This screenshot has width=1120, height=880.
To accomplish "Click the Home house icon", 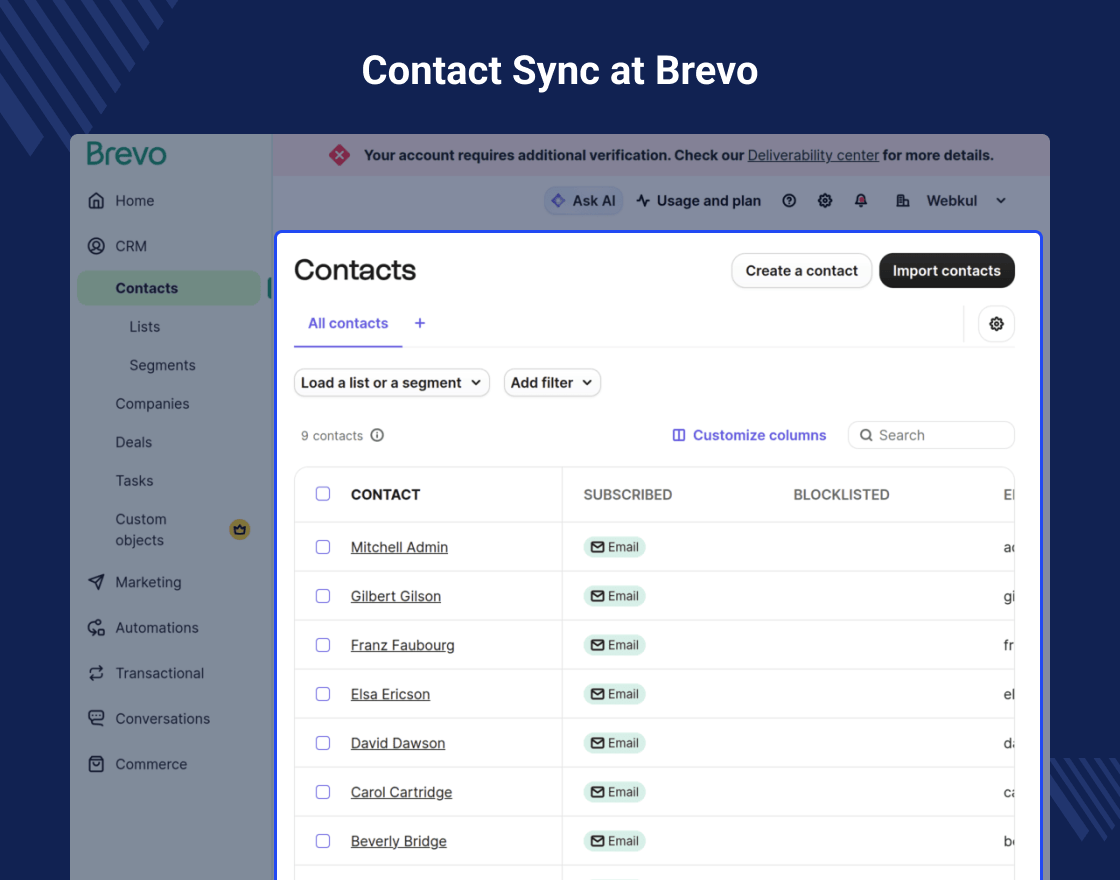I will pyautogui.click(x=96, y=201).
